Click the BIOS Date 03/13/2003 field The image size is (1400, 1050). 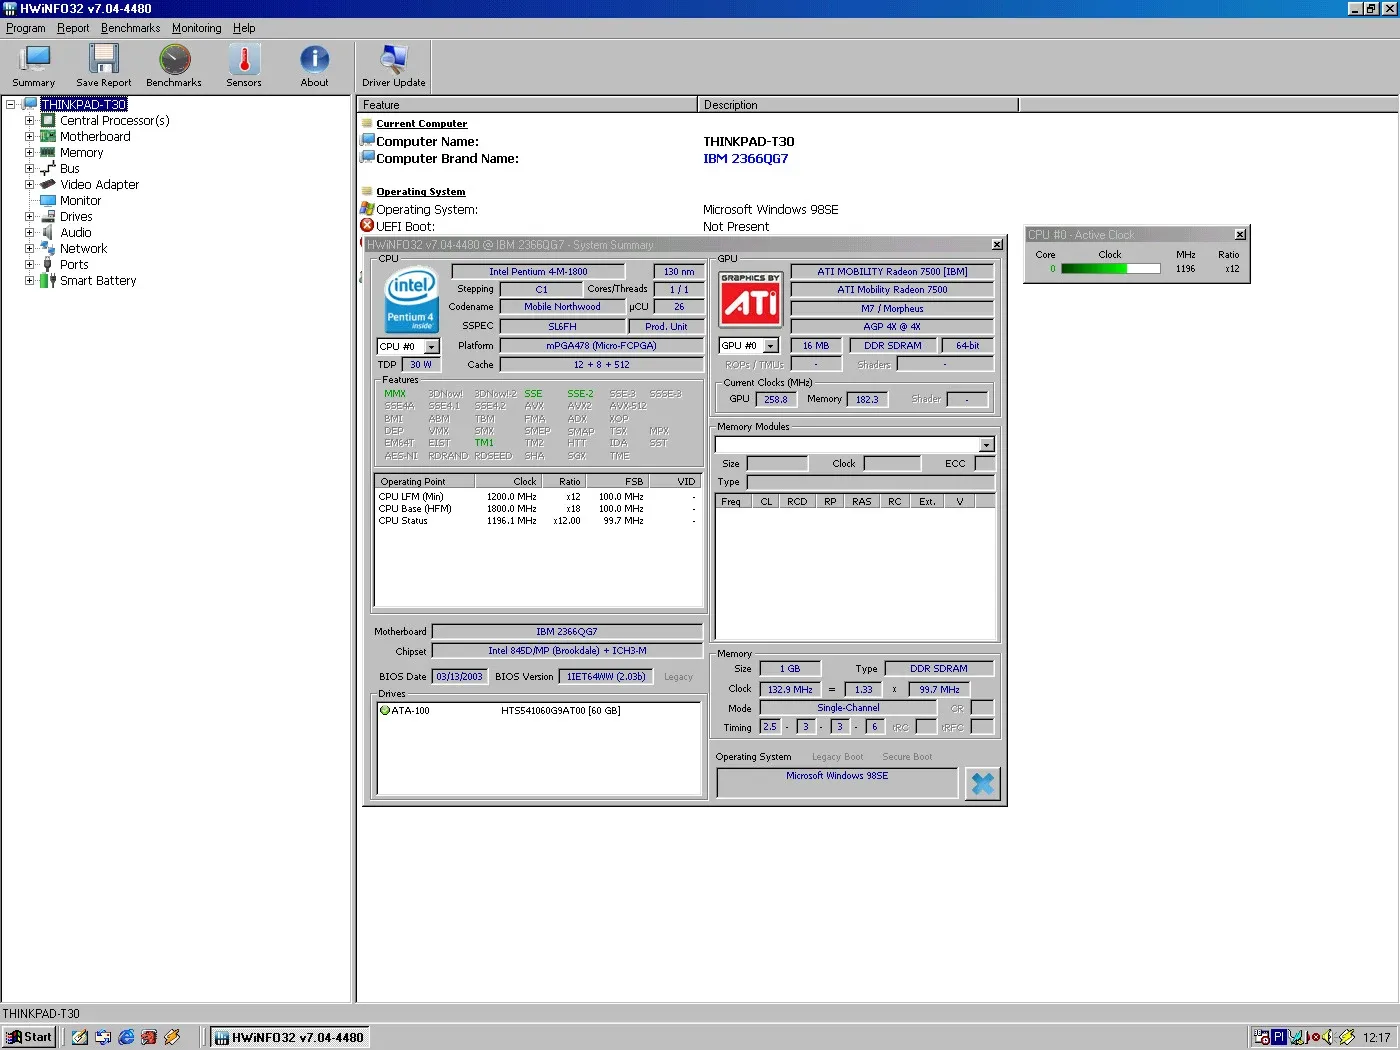(460, 677)
